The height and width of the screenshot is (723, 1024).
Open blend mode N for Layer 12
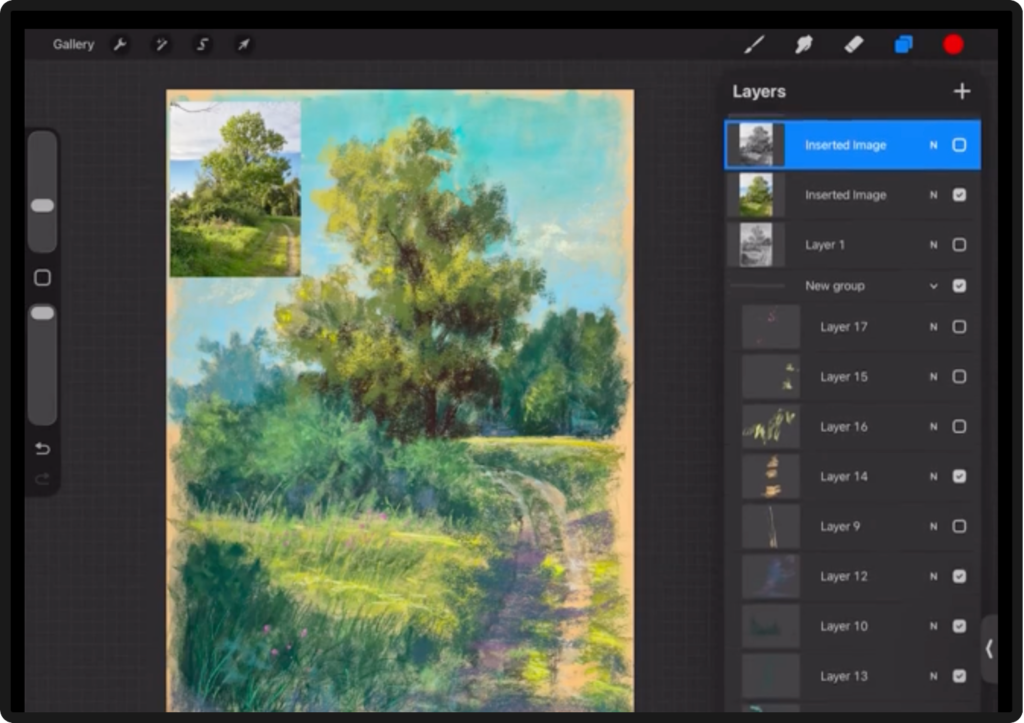click(x=933, y=577)
